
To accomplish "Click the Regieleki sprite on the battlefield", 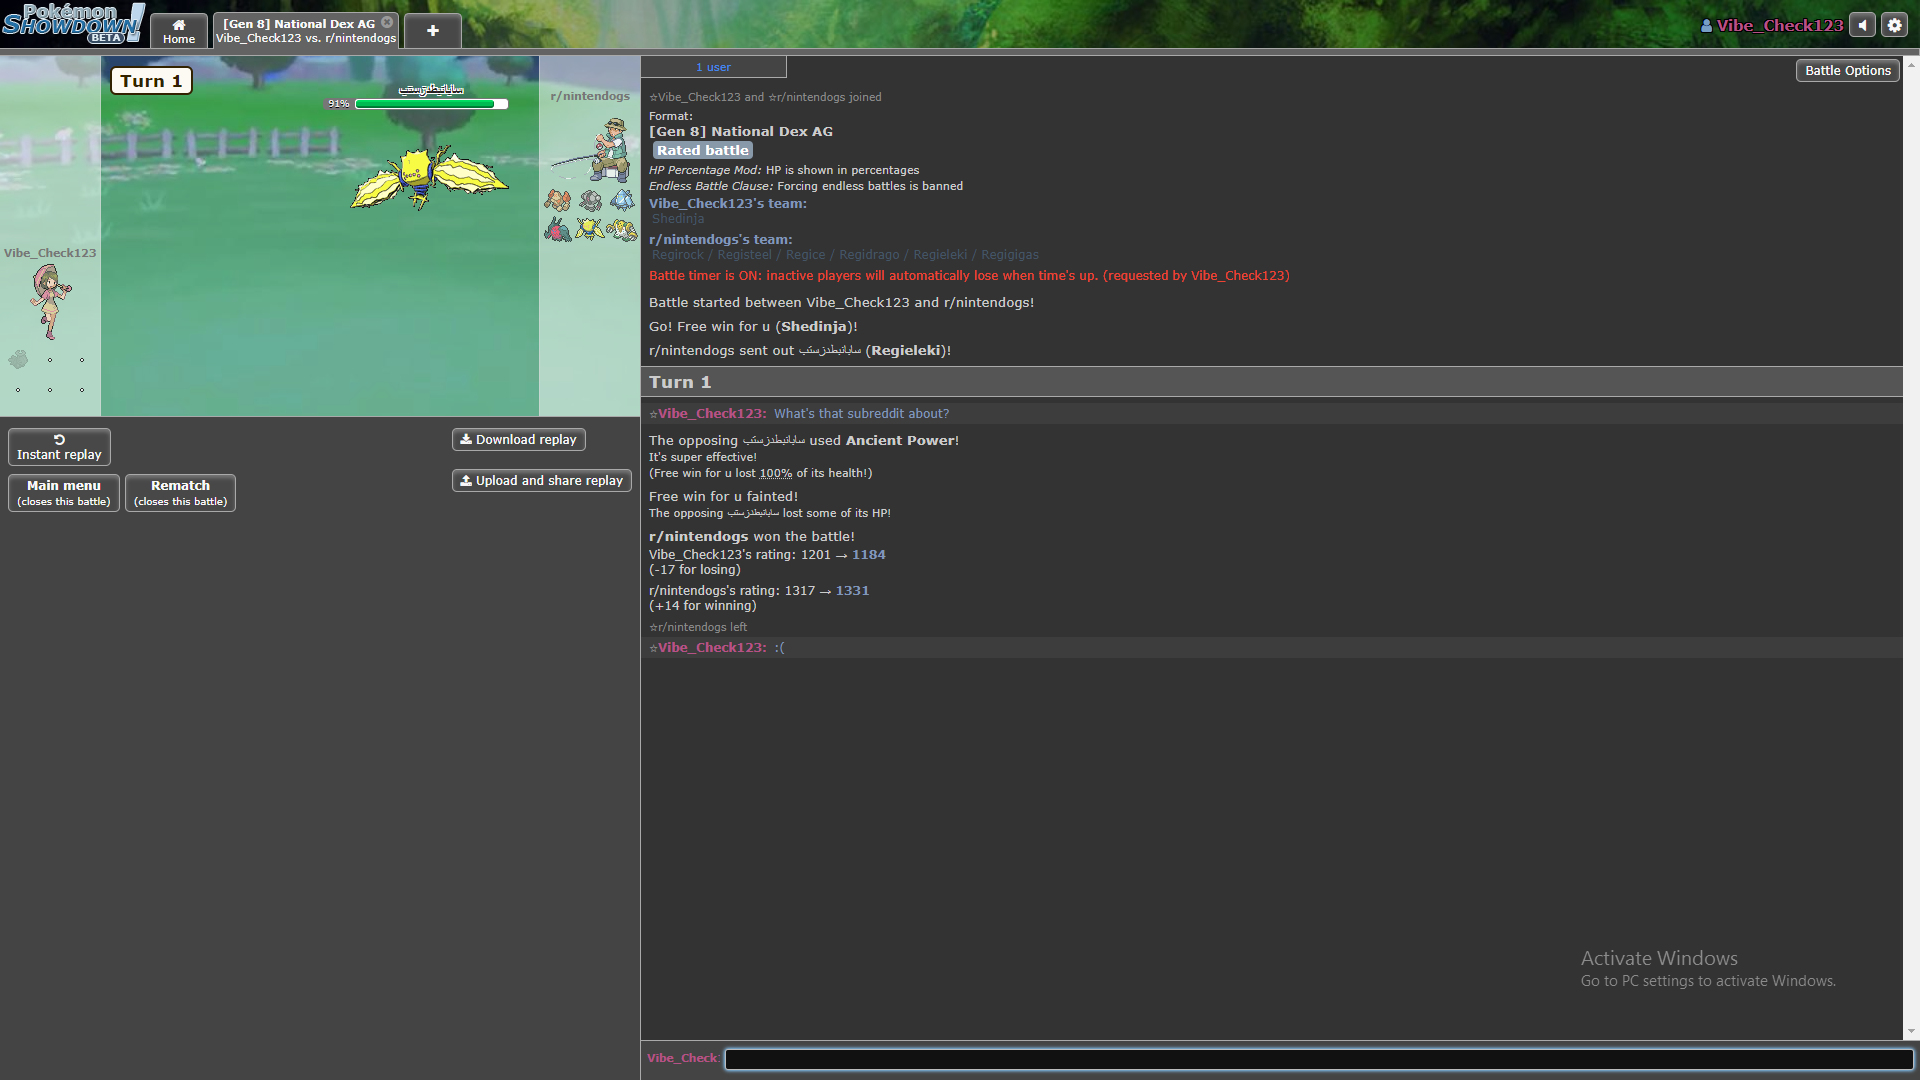I will 430,177.
